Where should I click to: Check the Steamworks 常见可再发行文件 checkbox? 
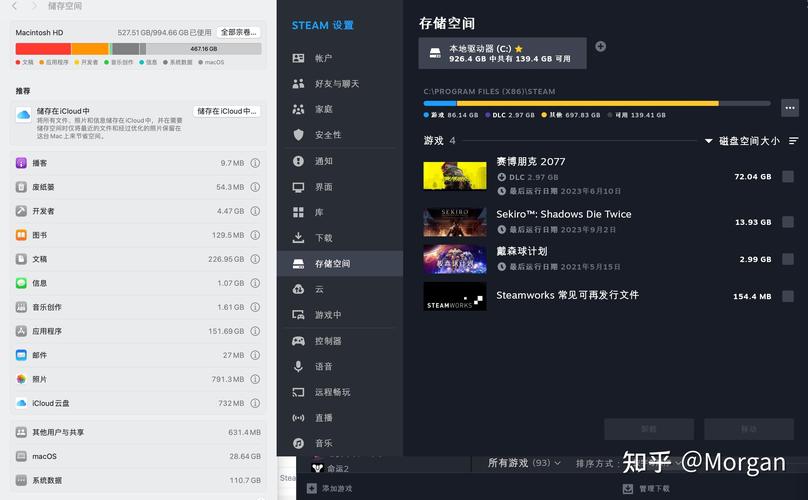coord(788,296)
